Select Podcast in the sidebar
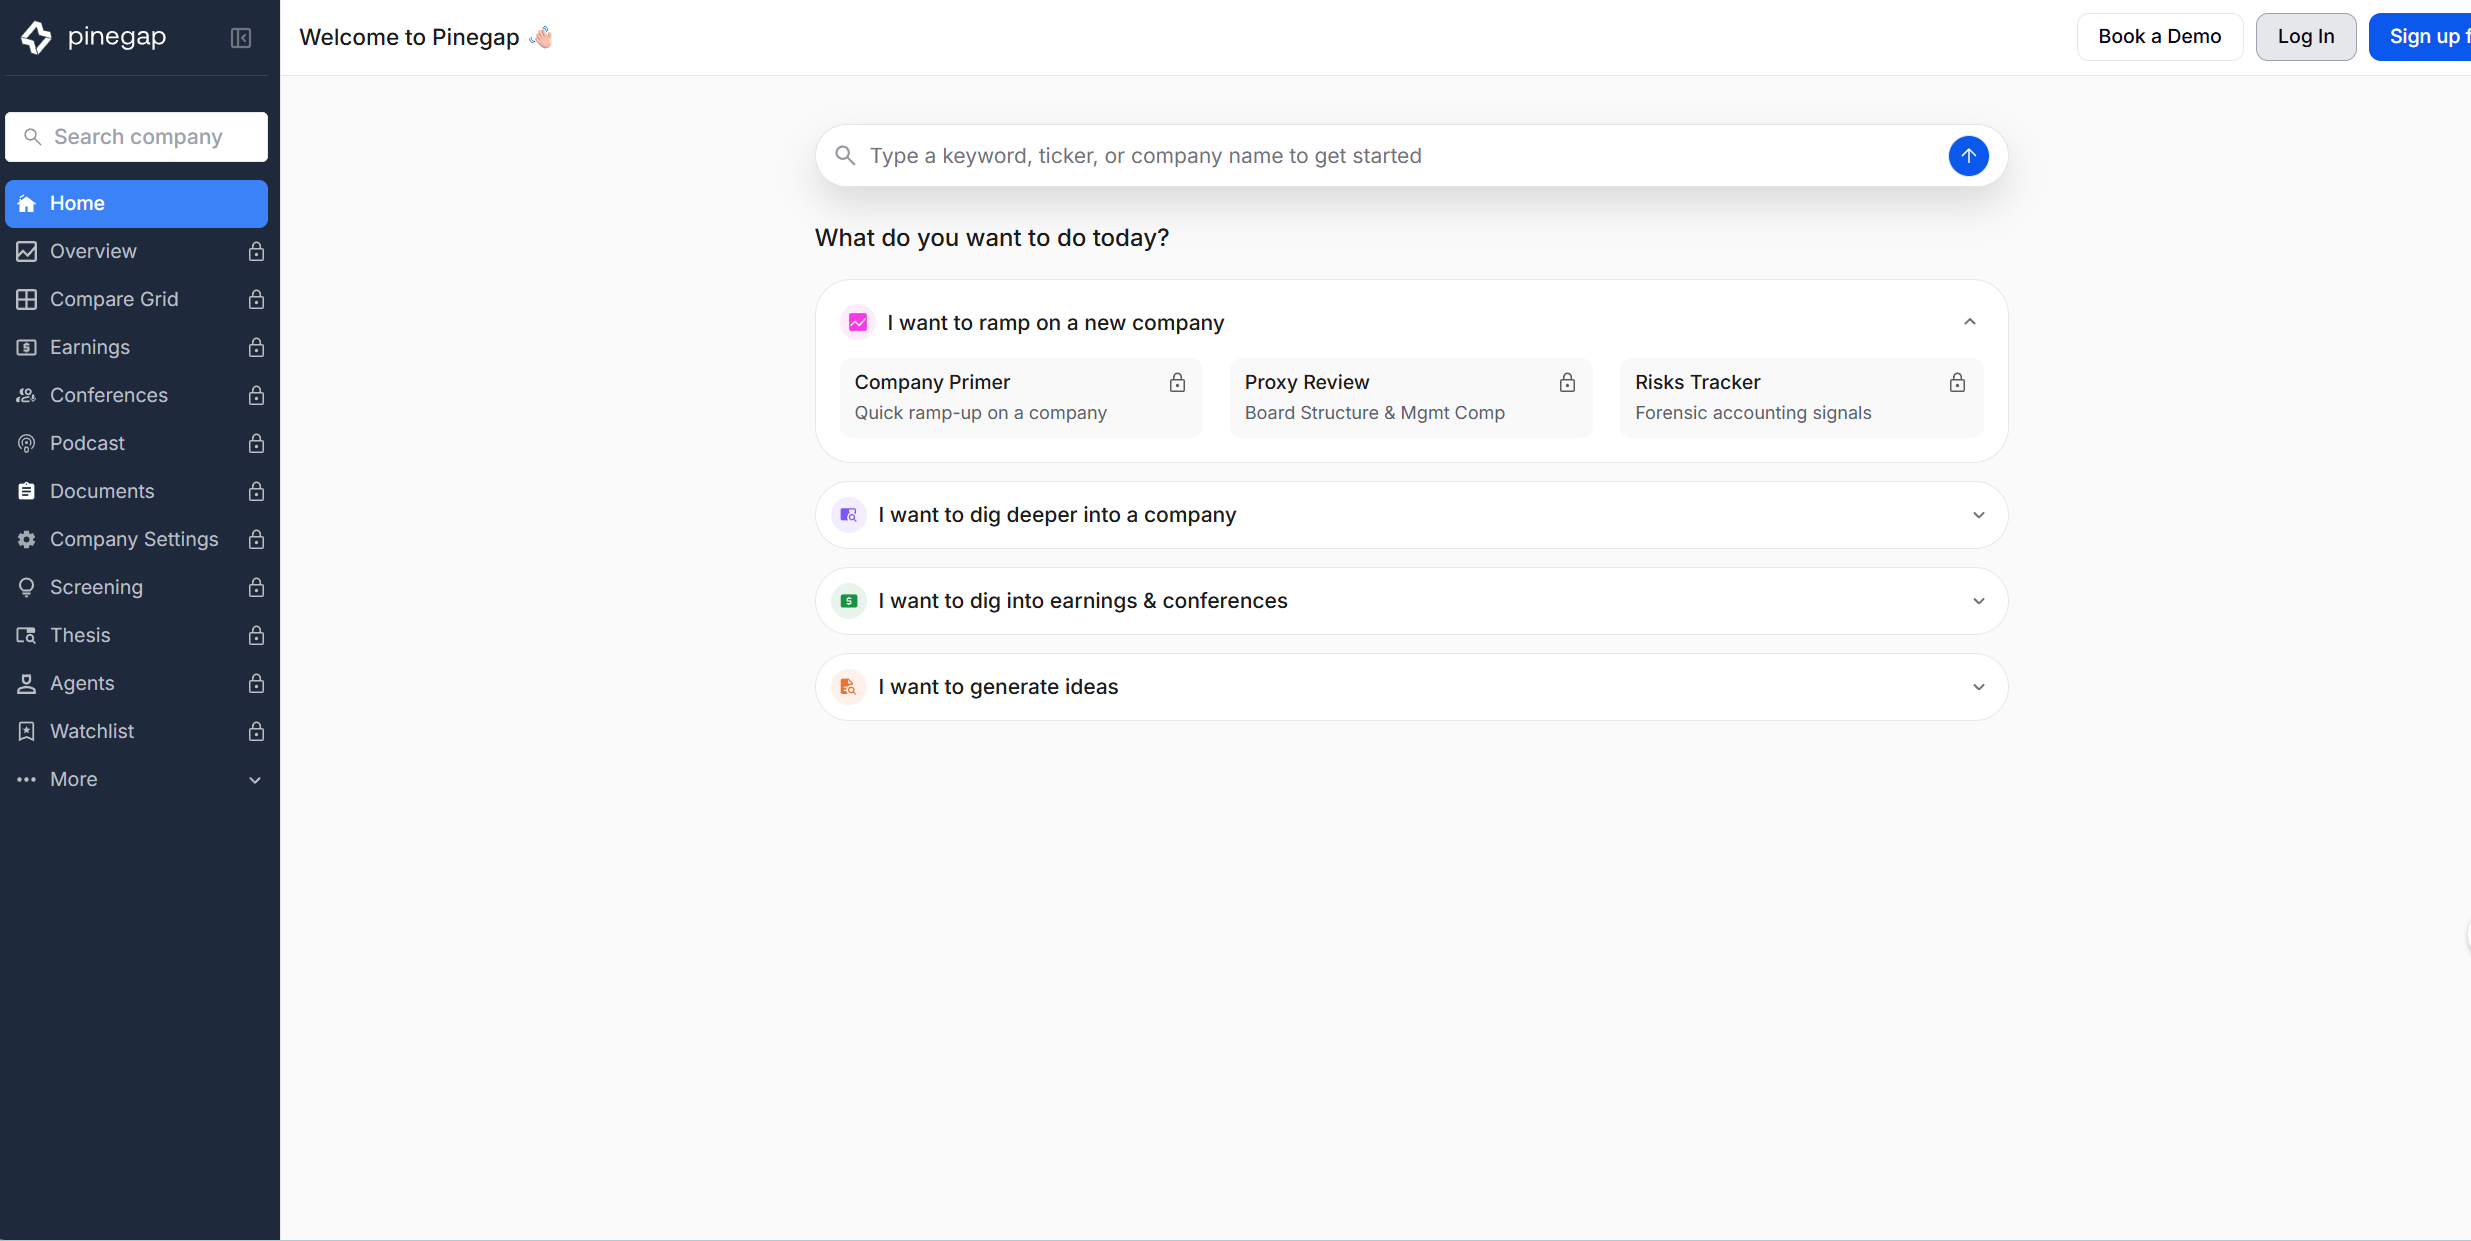This screenshot has height=1241, width=2471. tap(136, 444)
